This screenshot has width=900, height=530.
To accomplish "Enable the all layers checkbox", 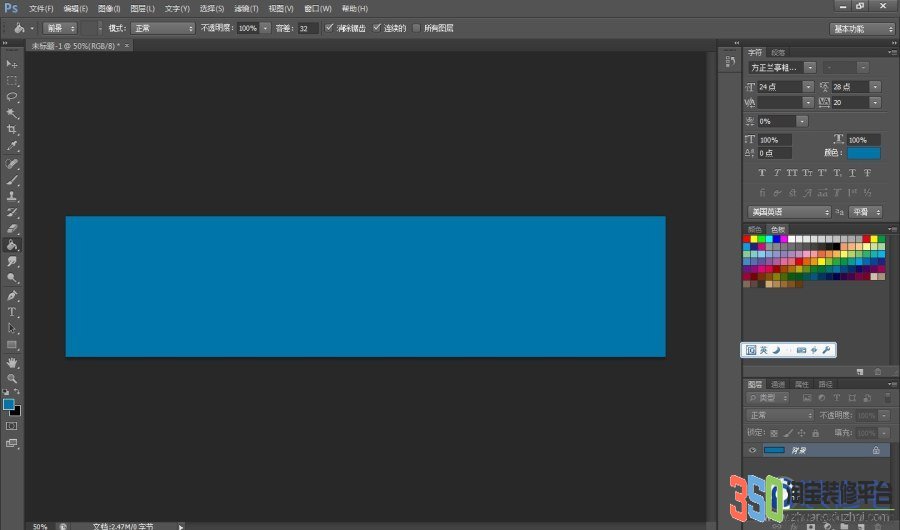I will tap(417, 28).
